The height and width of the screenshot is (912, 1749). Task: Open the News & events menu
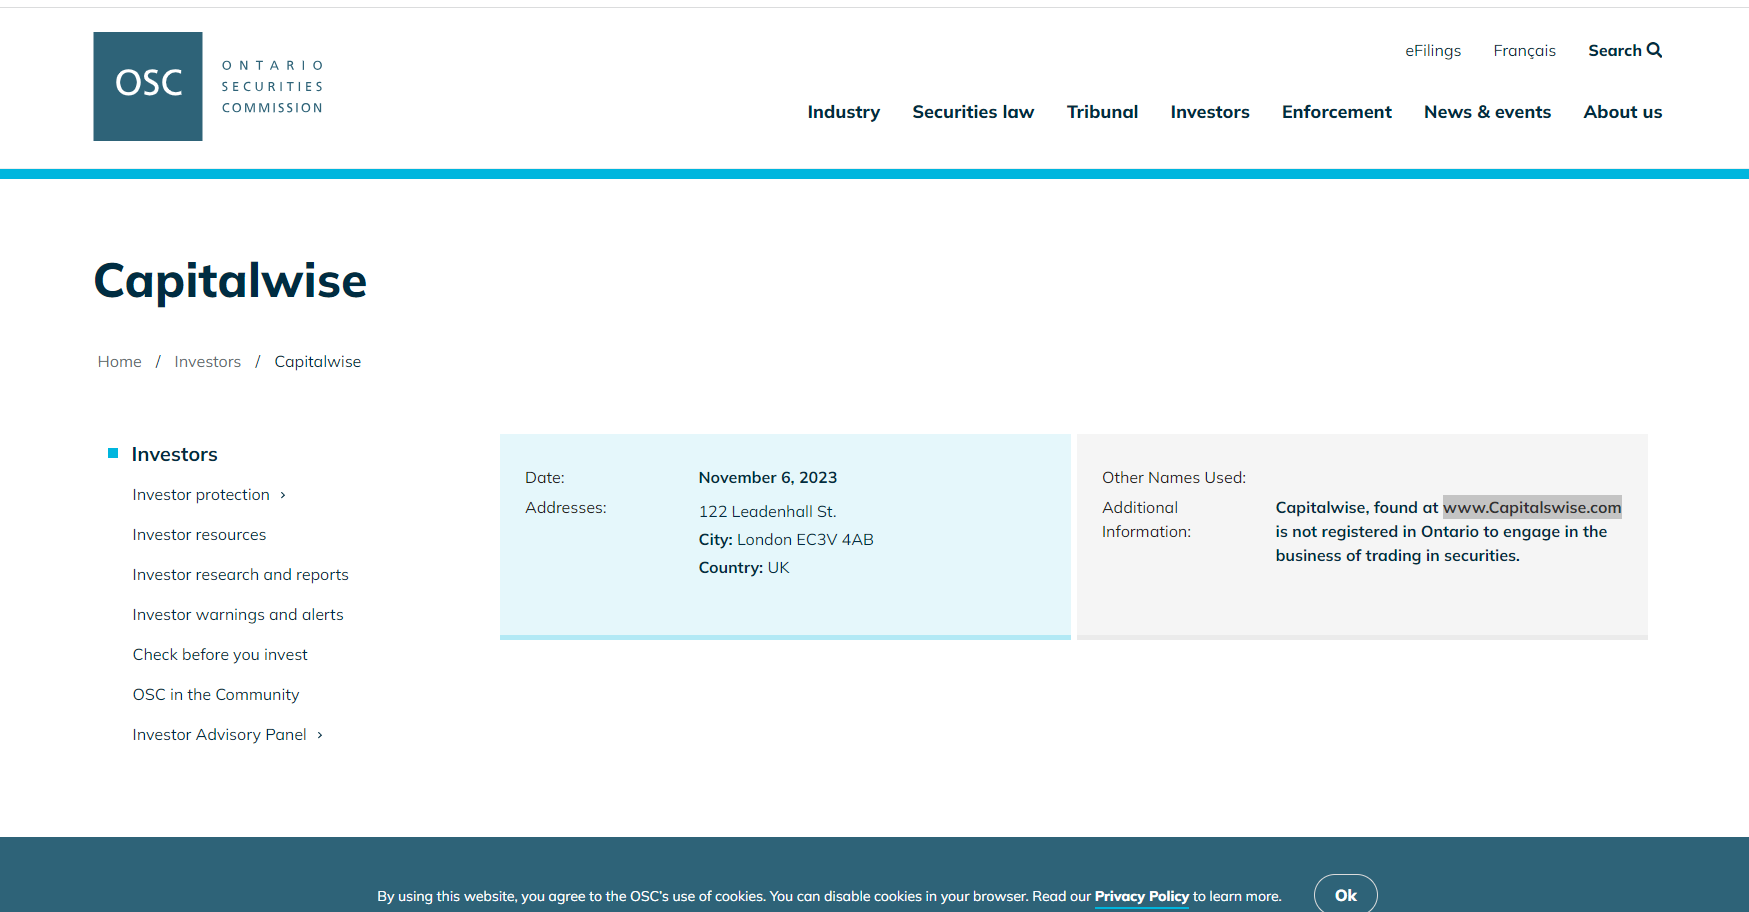(x=1487, y=112)
